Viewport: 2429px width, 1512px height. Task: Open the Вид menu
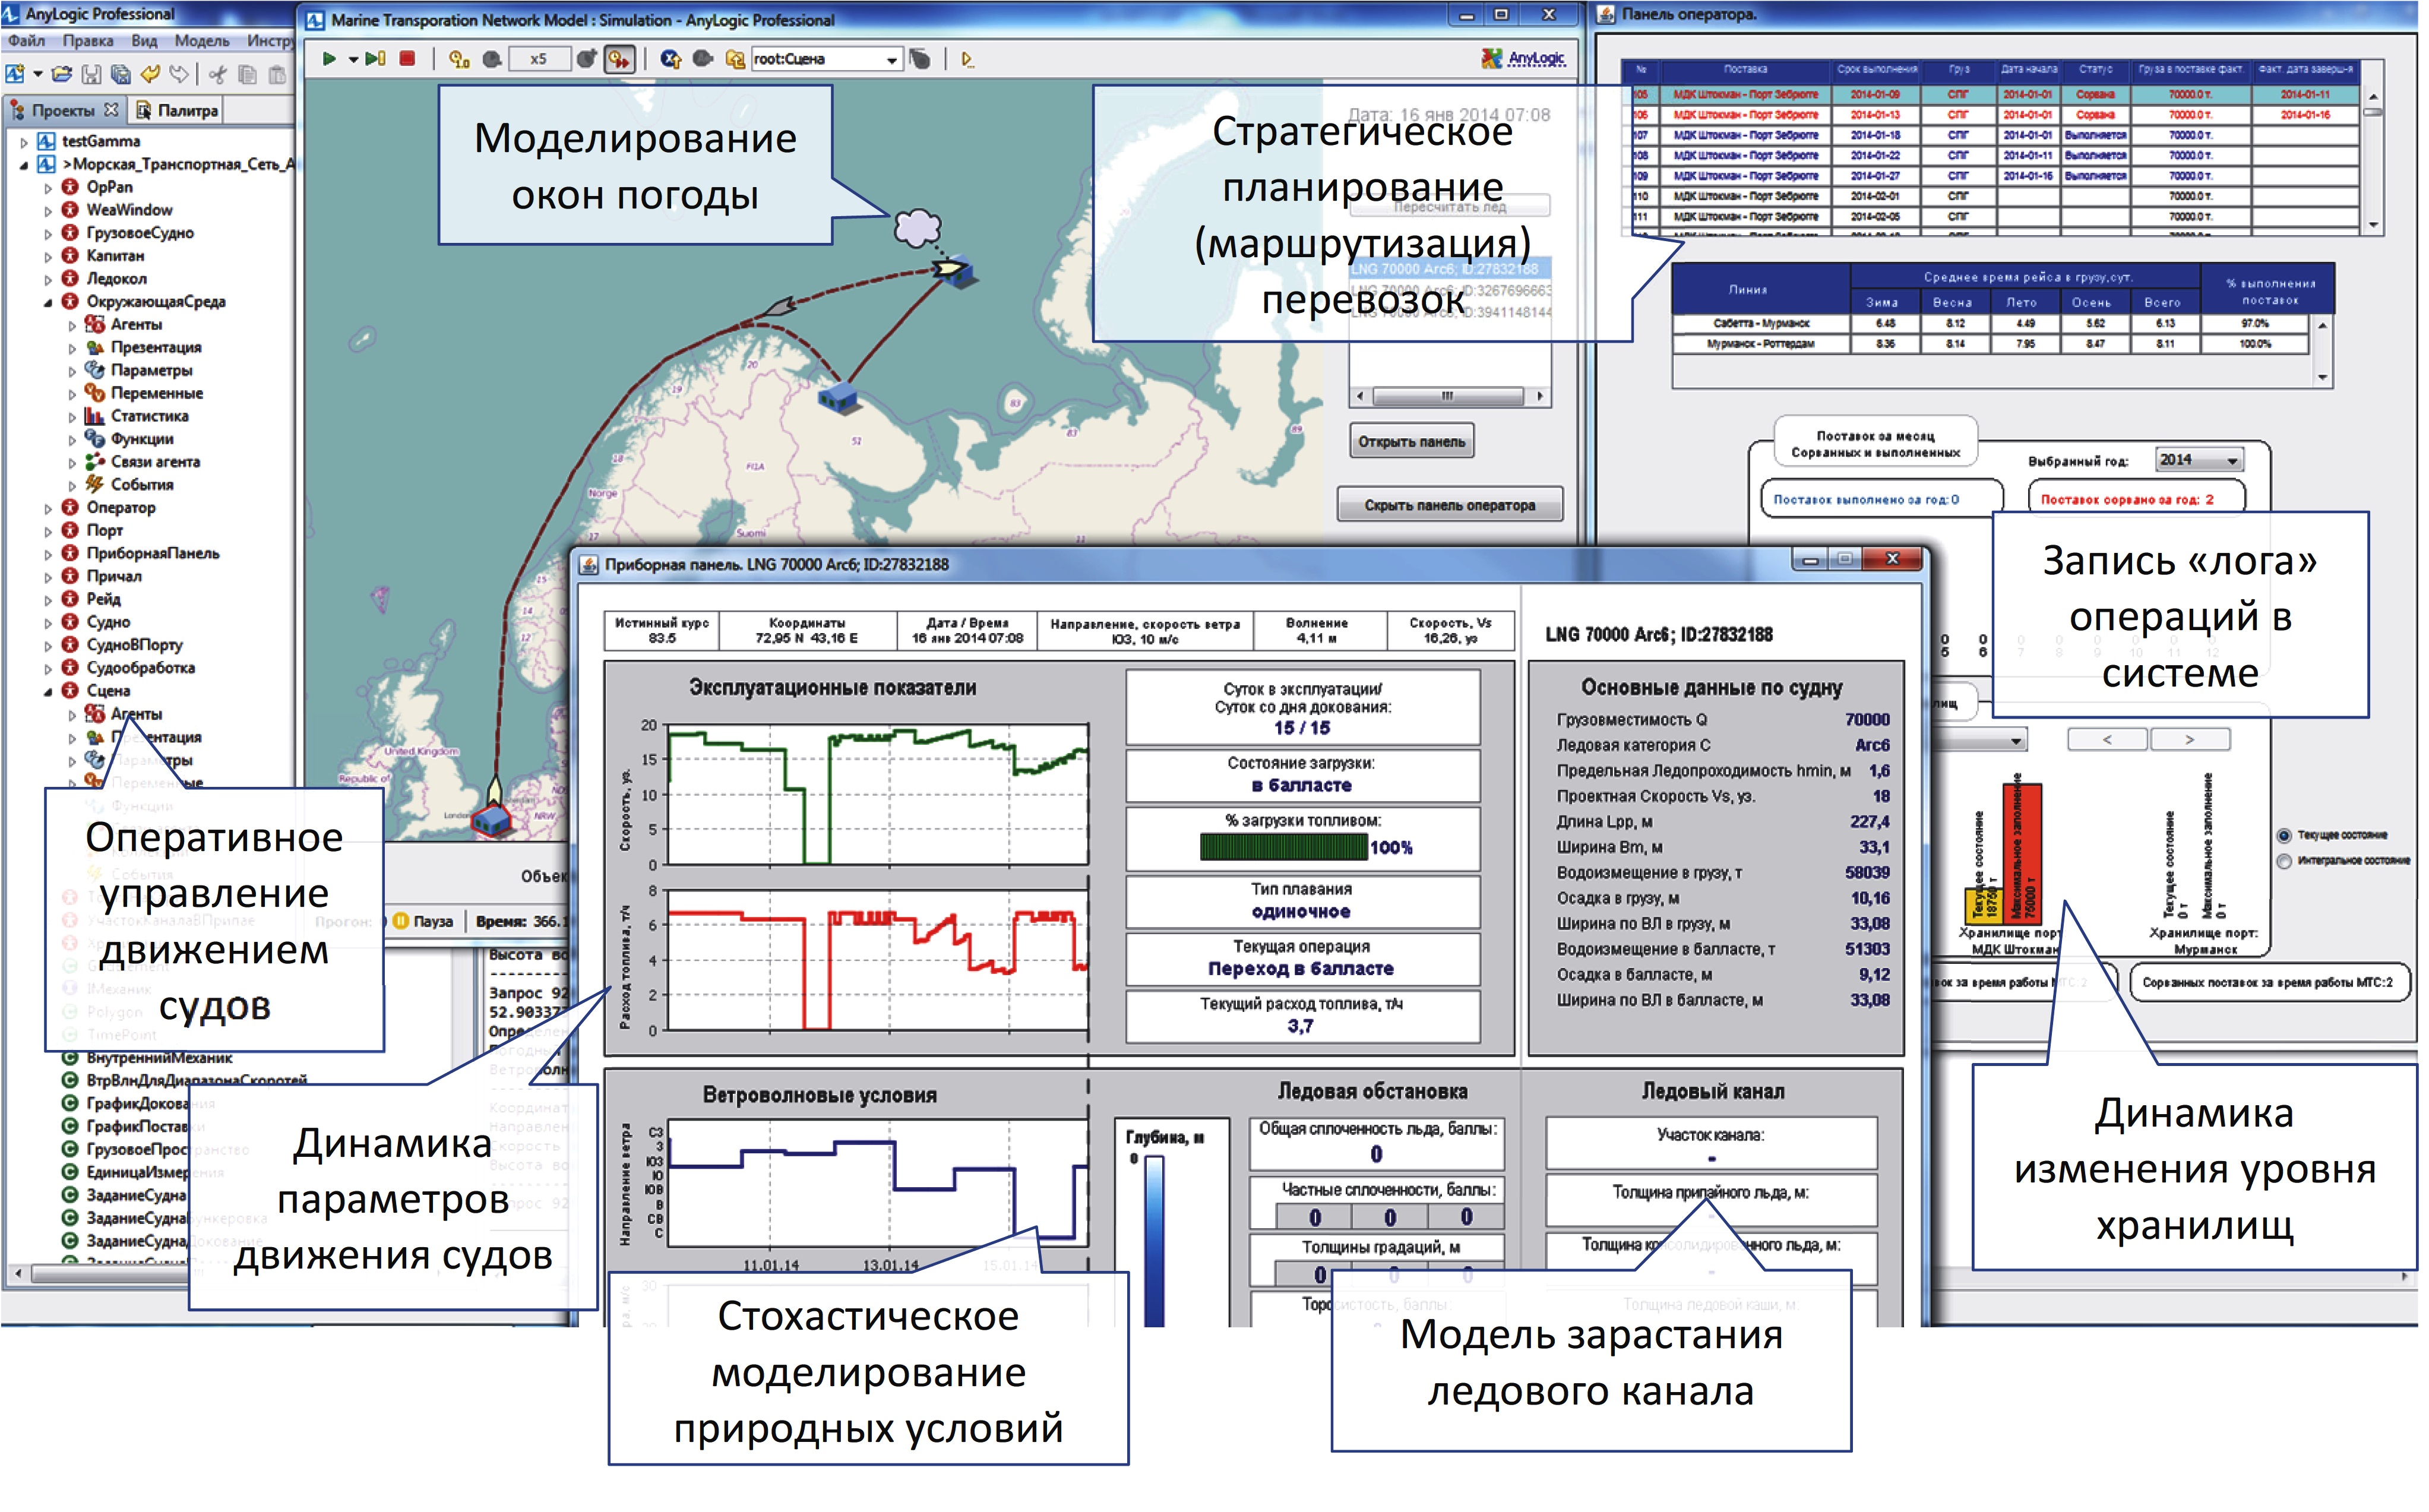(x=144, y=41)
